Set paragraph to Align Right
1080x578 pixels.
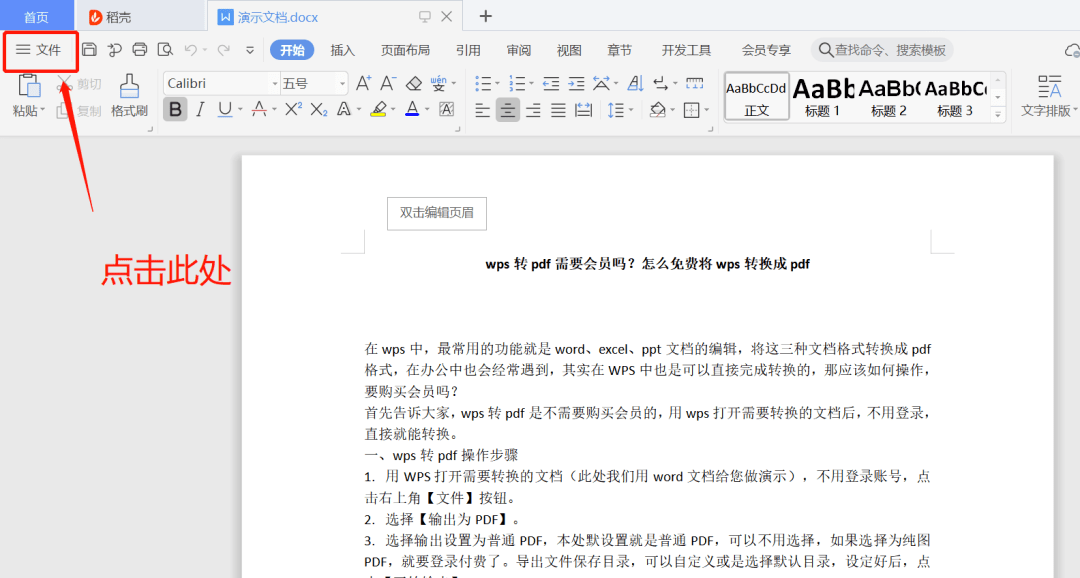point(532,110)
